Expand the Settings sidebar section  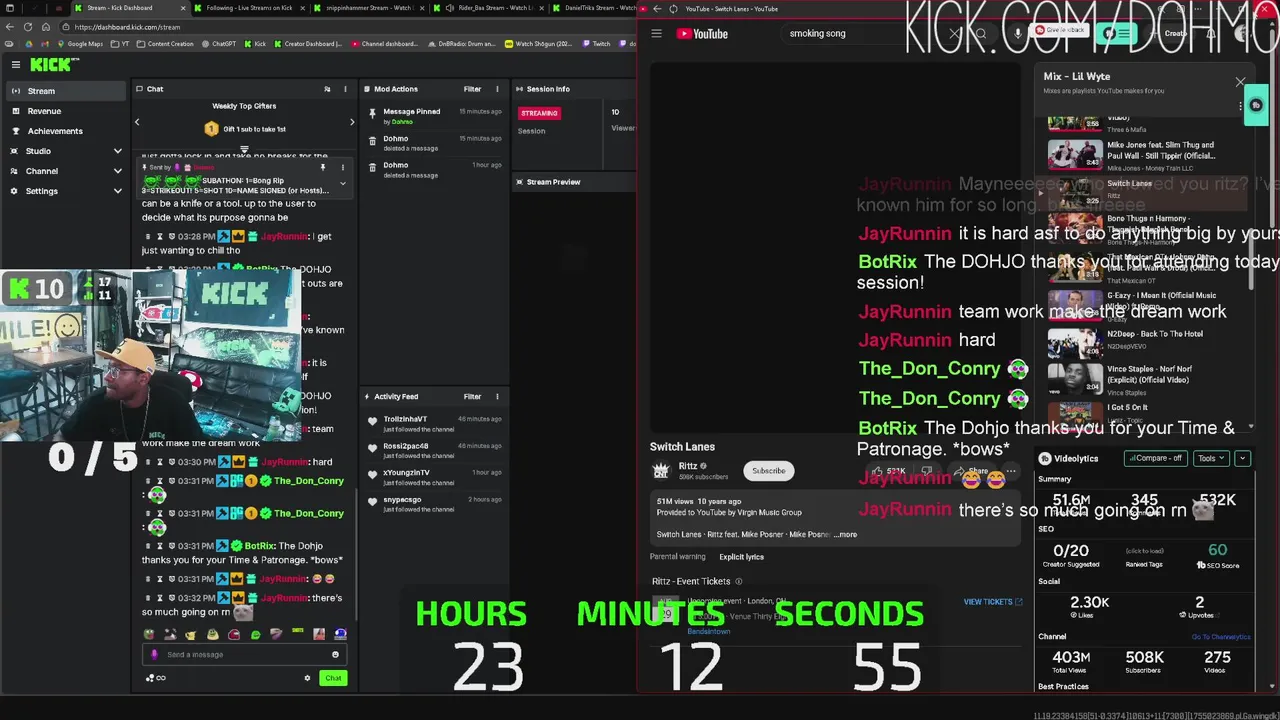click(65, 191)
